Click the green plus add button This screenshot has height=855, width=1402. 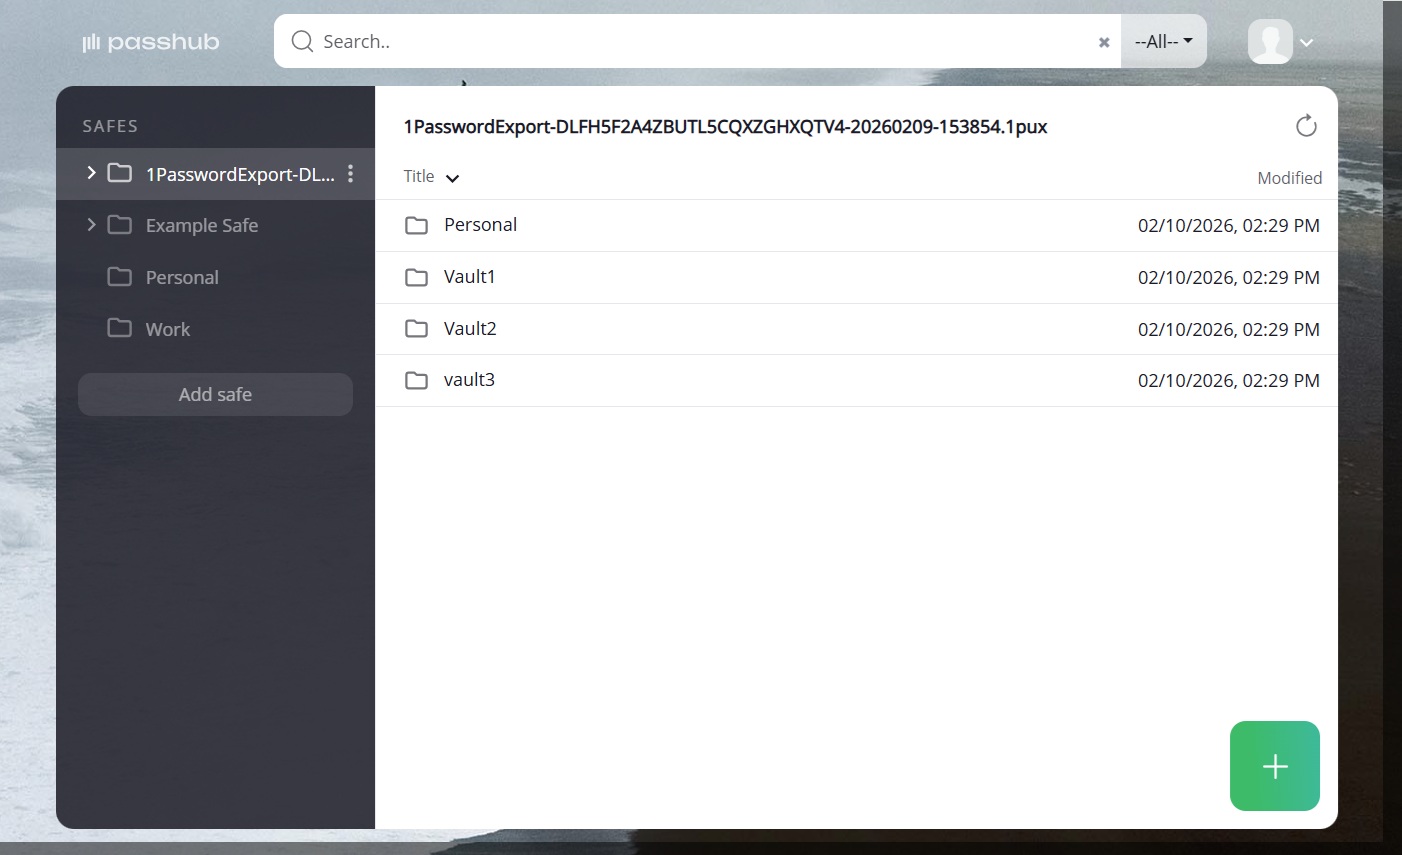[x=1274, y=766]
